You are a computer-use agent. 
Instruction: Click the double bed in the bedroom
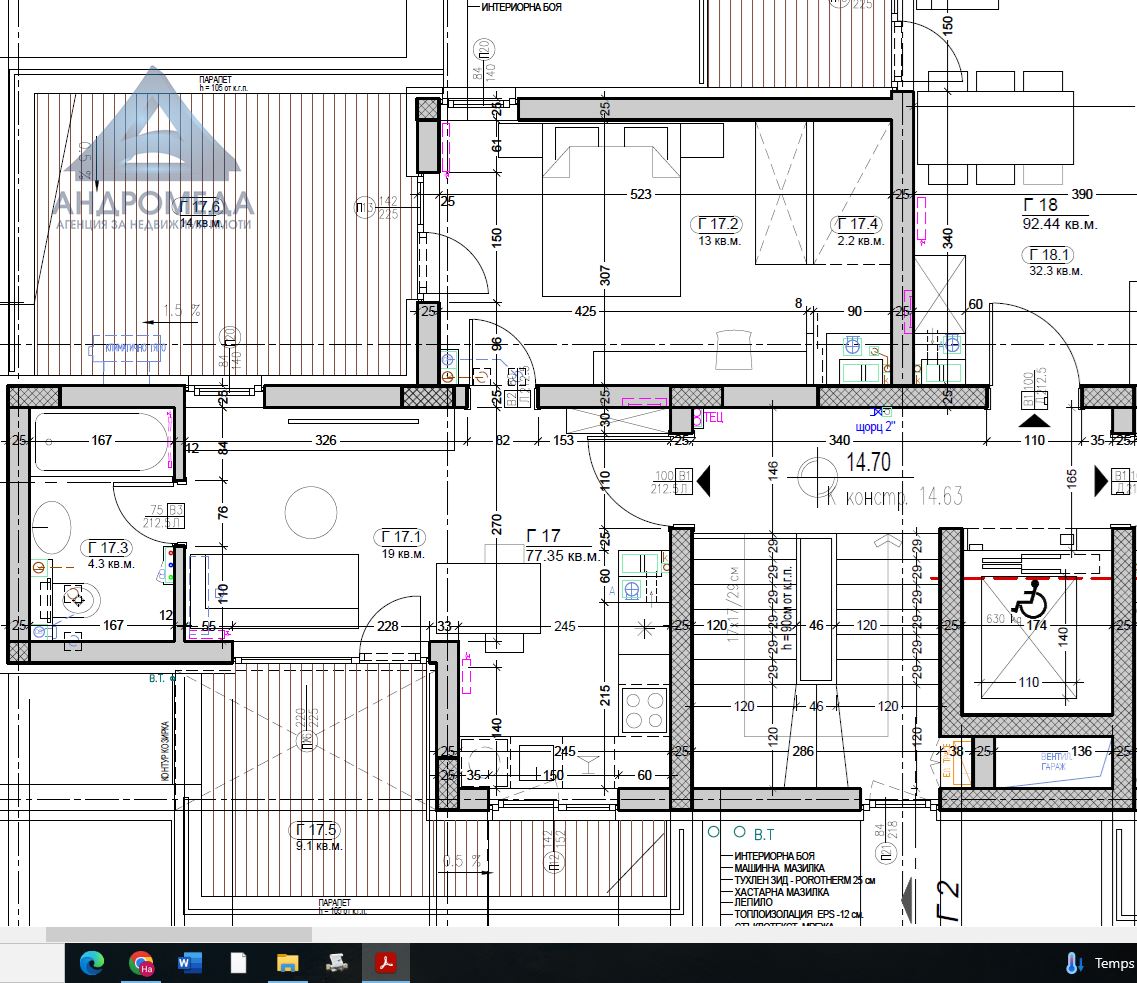pos(604,215)
